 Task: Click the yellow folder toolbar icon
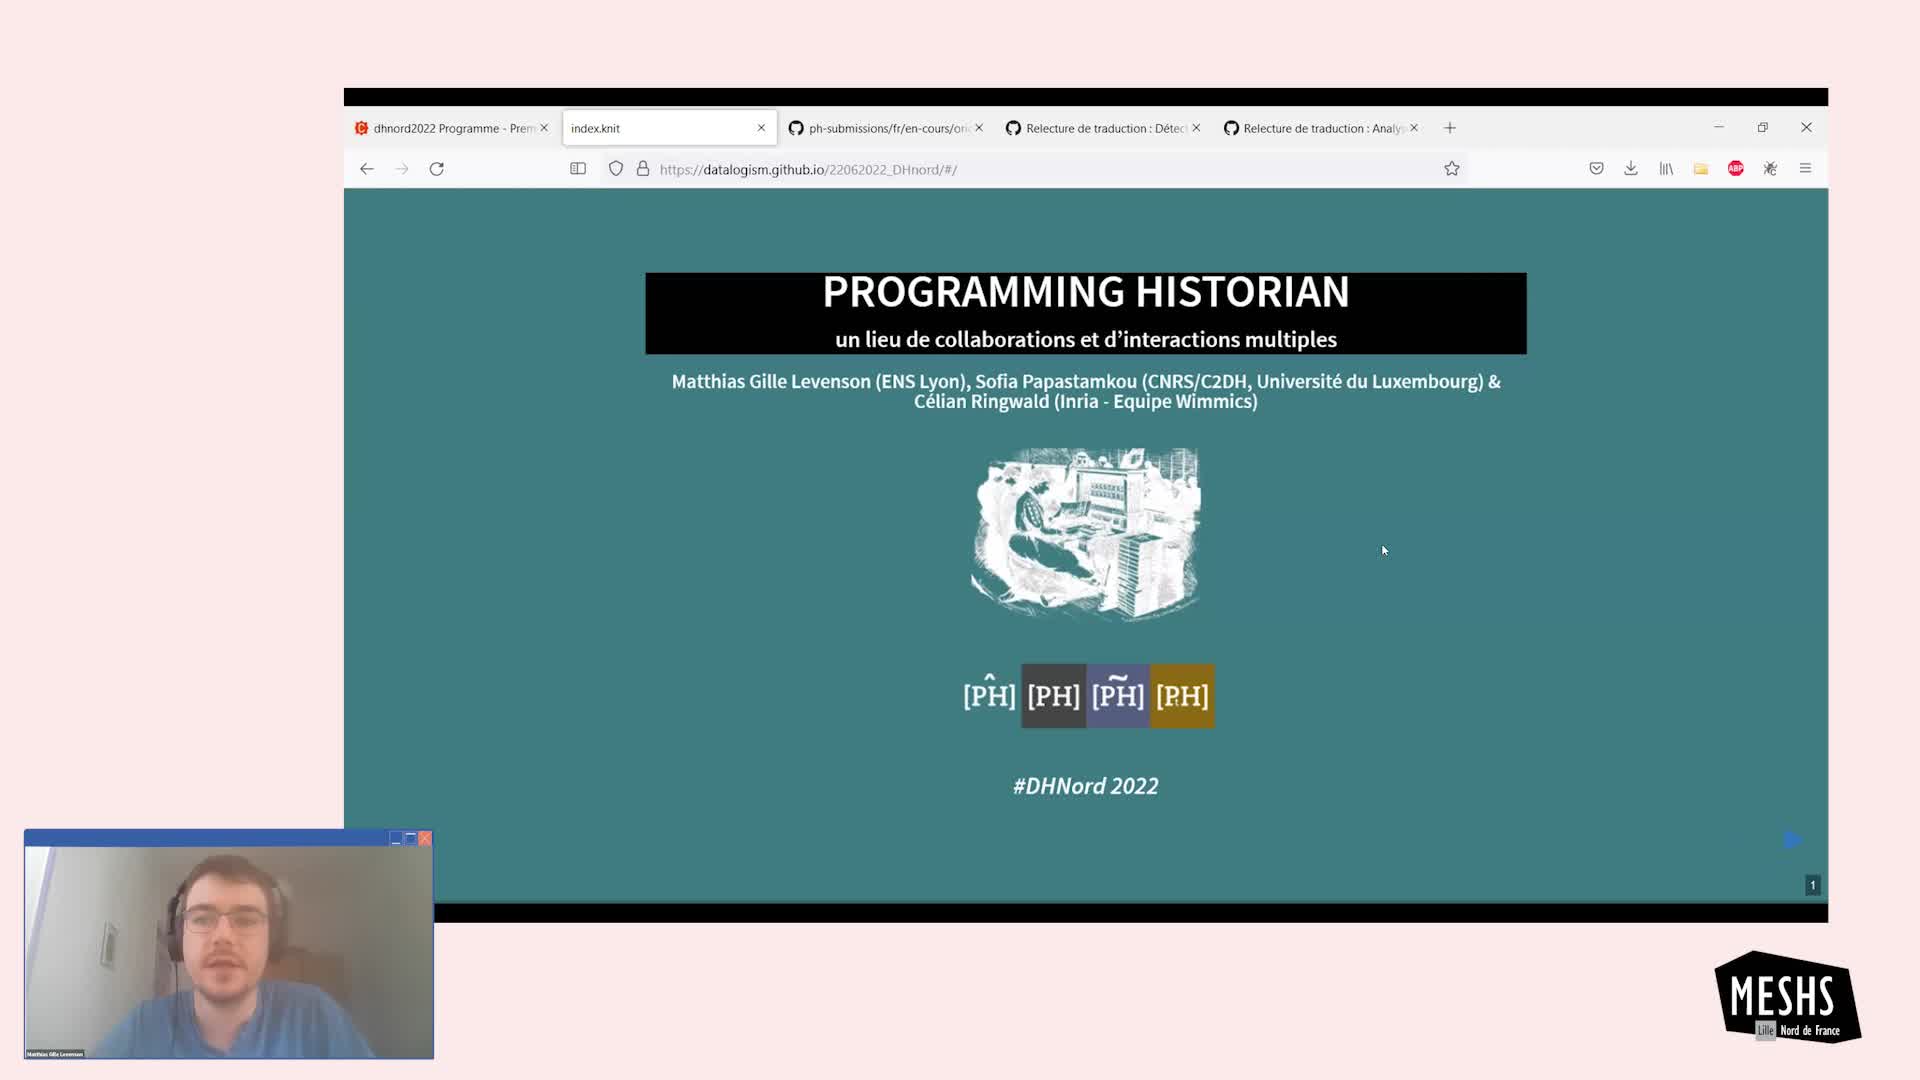click(x=1701, y=169)
